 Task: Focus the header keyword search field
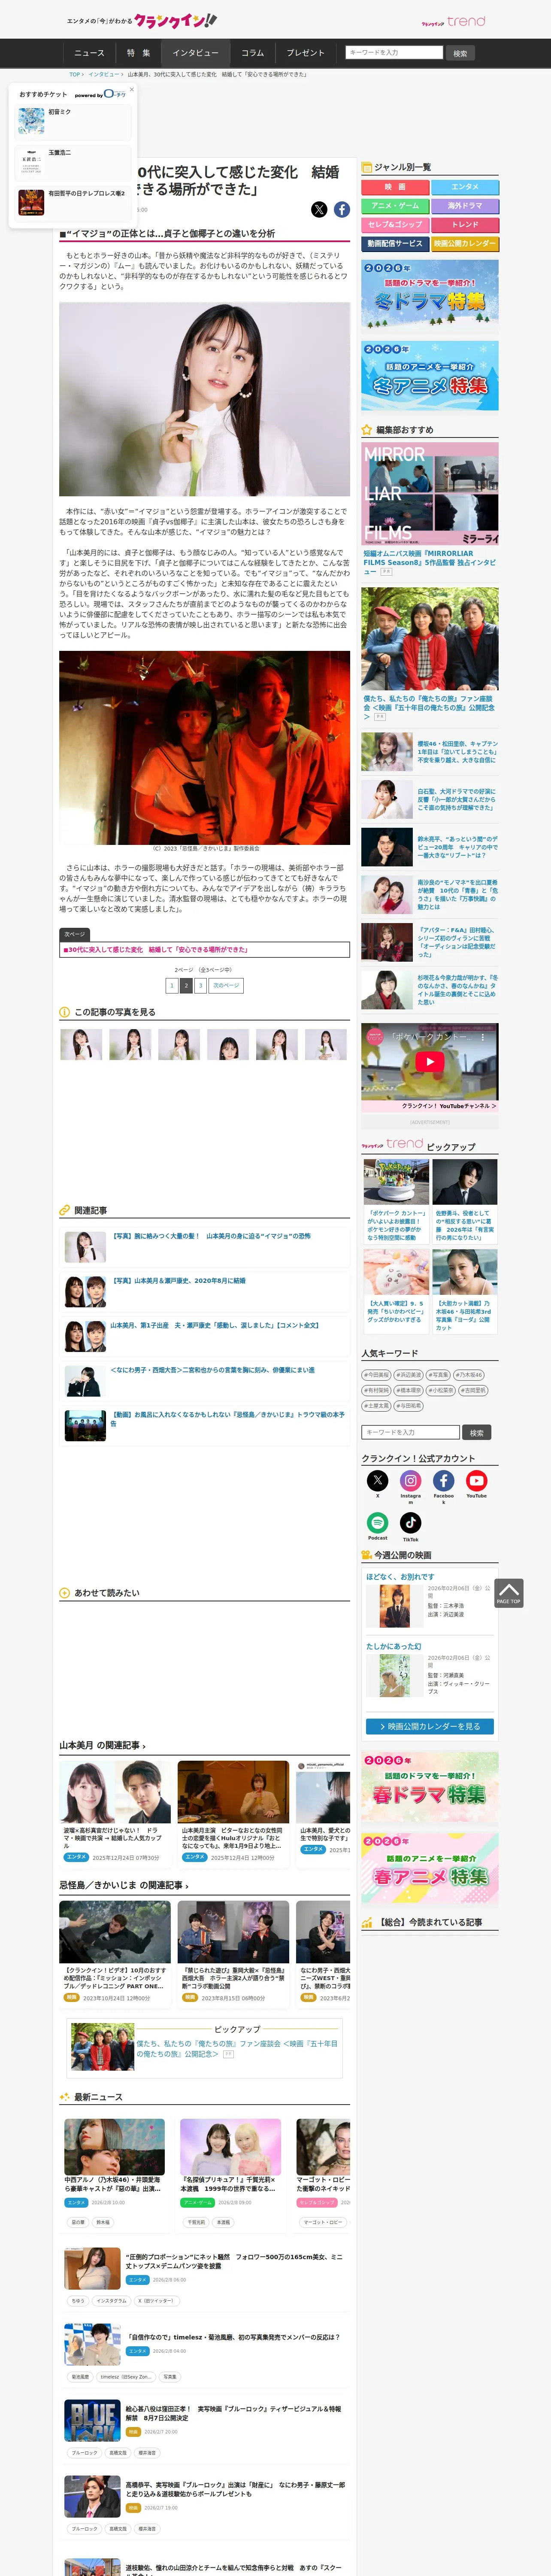[394, 52]
